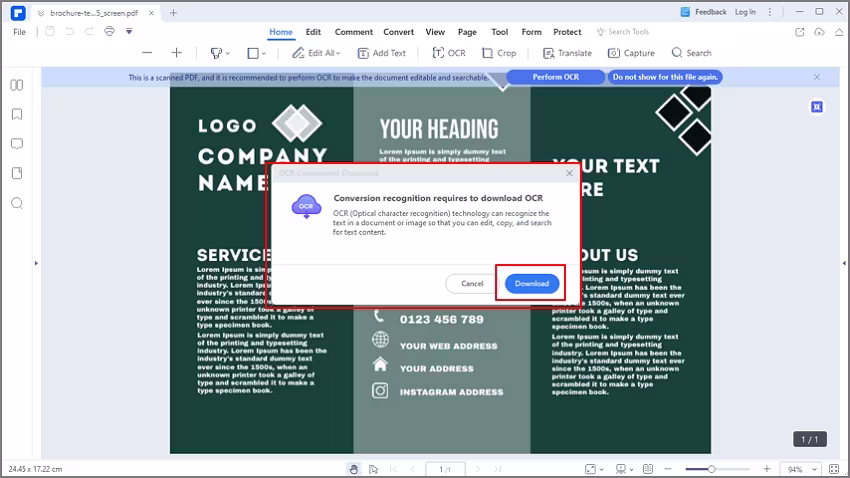This screenshot has width=850, height=478.
Task: Click the Capture tool
Action: (x=631, y=53)
